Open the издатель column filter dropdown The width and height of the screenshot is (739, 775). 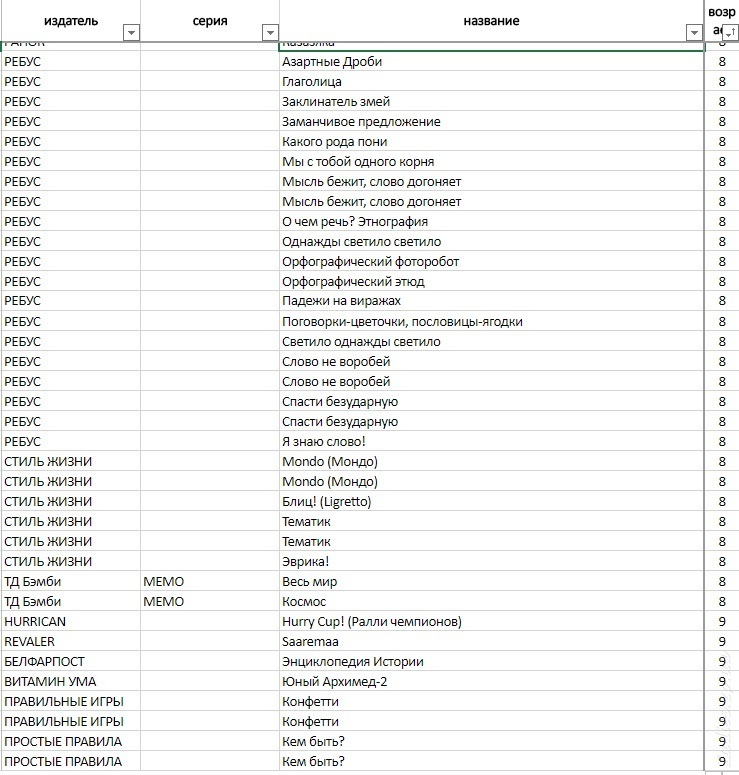131,33
